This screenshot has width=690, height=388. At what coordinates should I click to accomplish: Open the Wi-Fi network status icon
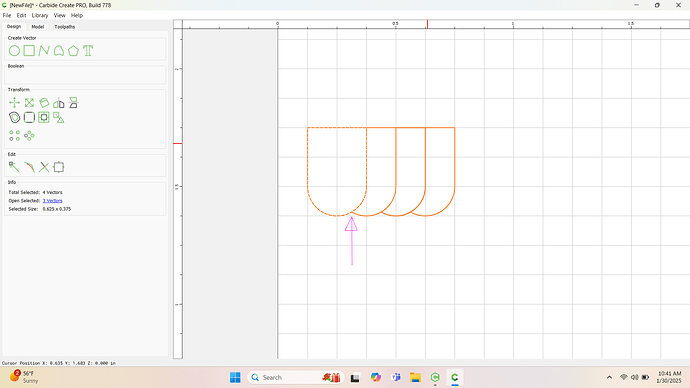tap(623, 377)
